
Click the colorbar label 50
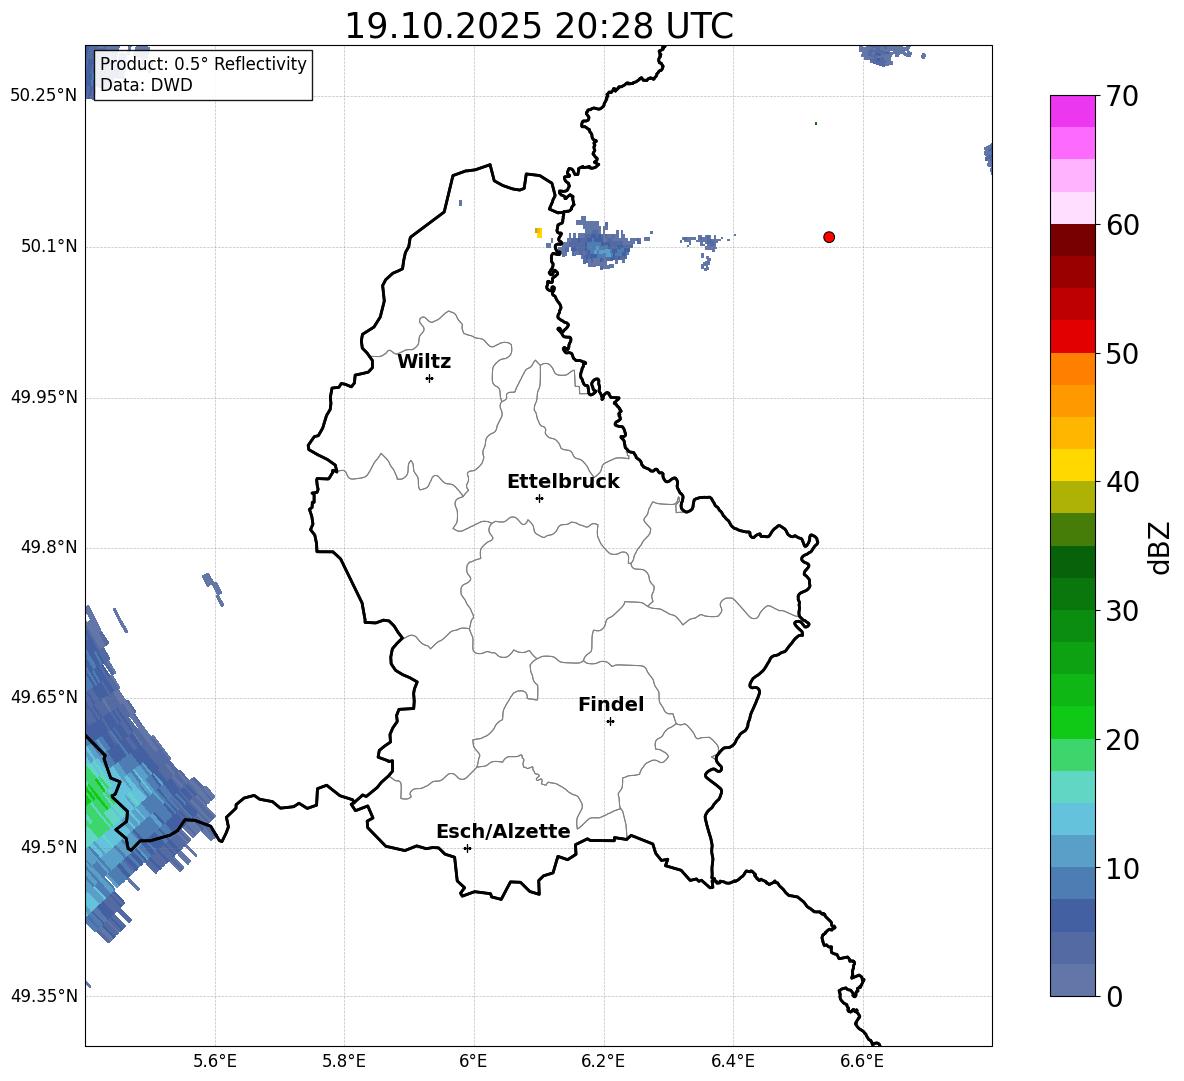1121,353
